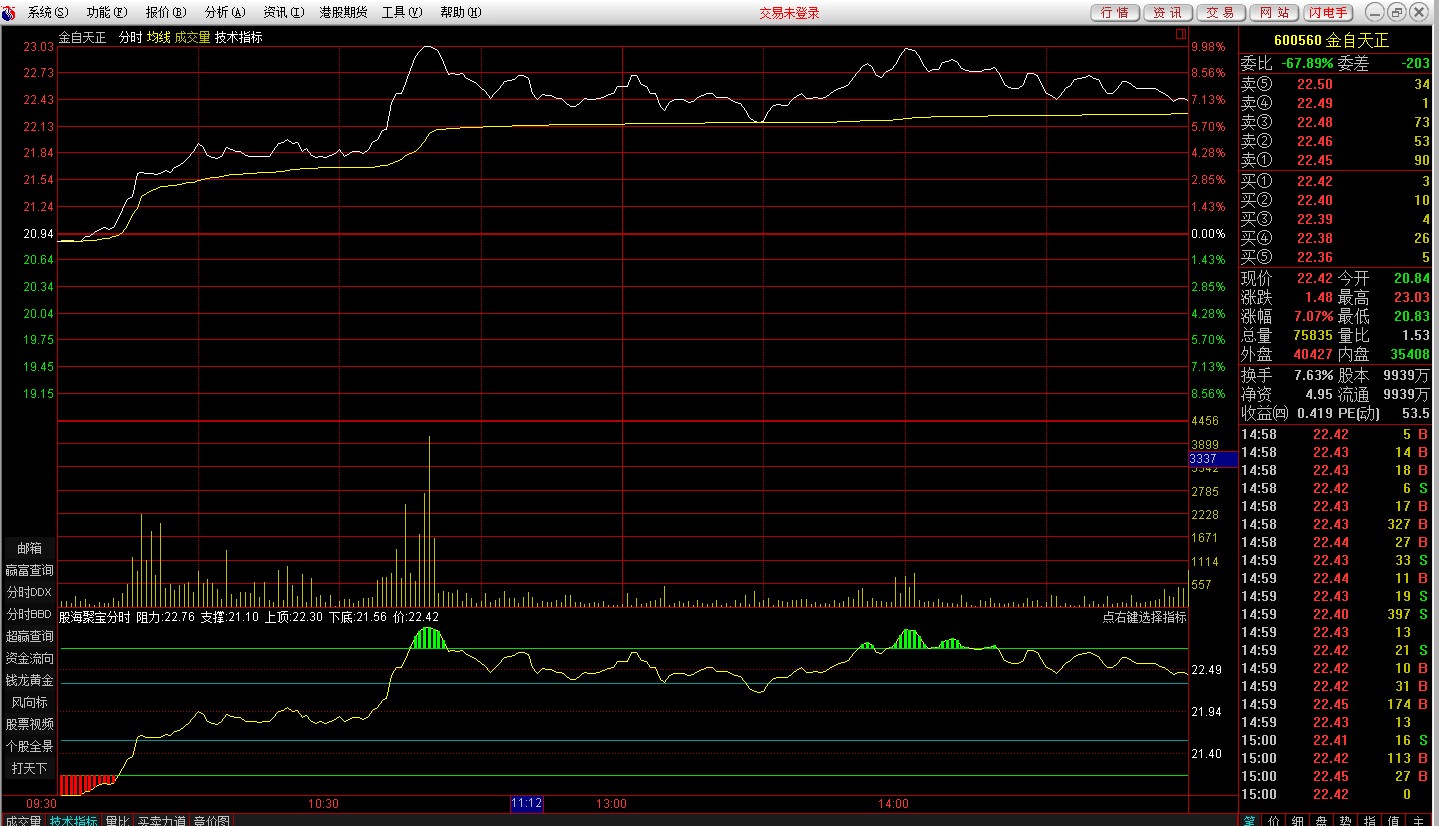Switch to the 竞价图 bottom tab
The height and width of the screenshot is (826, 1439).
pos(211,821)
